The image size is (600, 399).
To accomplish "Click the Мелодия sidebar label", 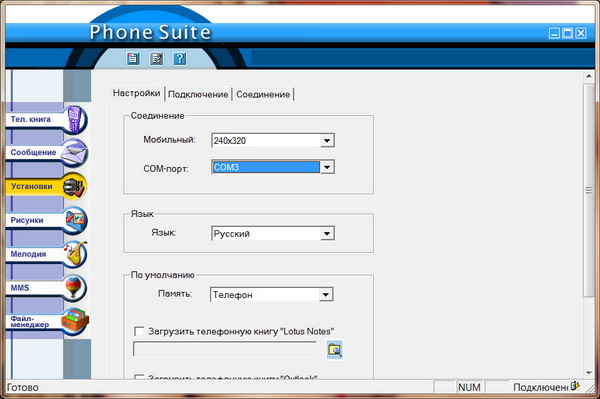I will coord(28,254).
